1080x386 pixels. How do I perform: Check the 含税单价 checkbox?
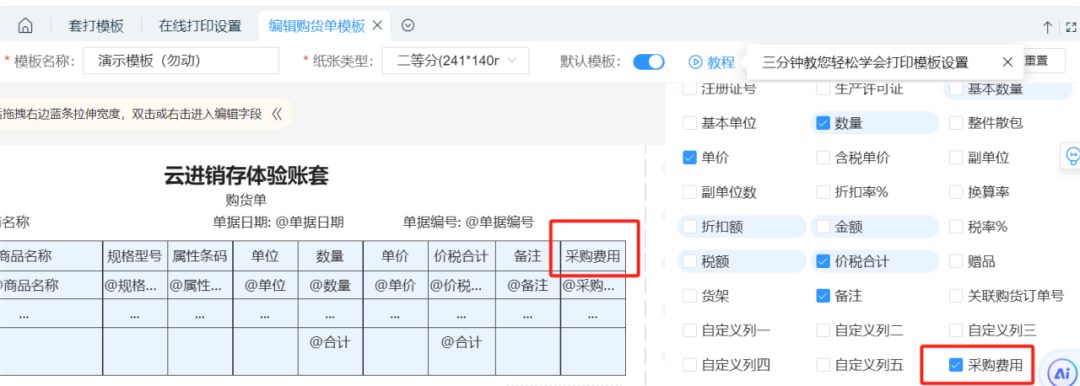[823, 158]
